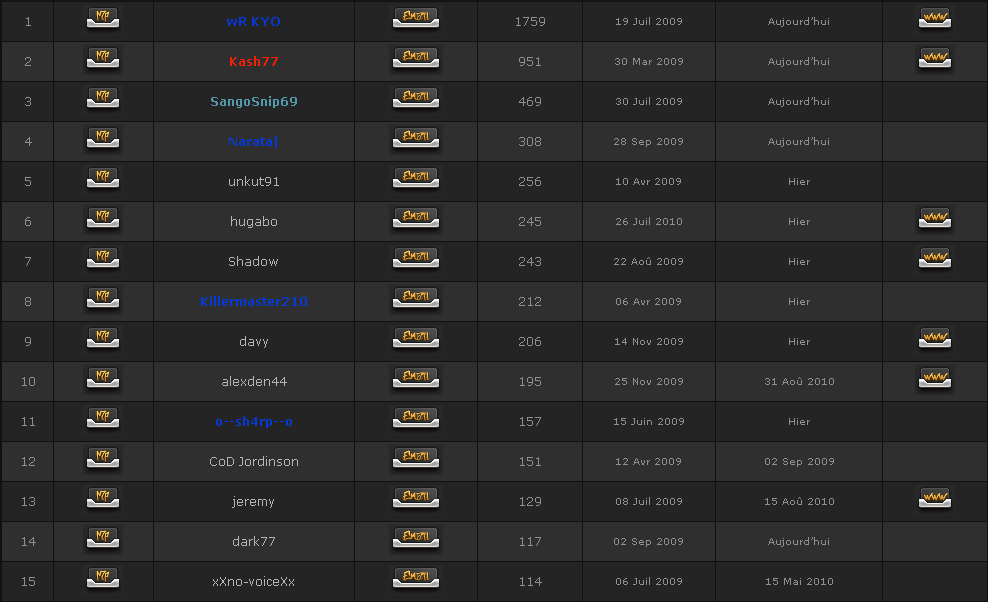Open wR KYO's profile link

pyautogui.click(x=253, y=21)
